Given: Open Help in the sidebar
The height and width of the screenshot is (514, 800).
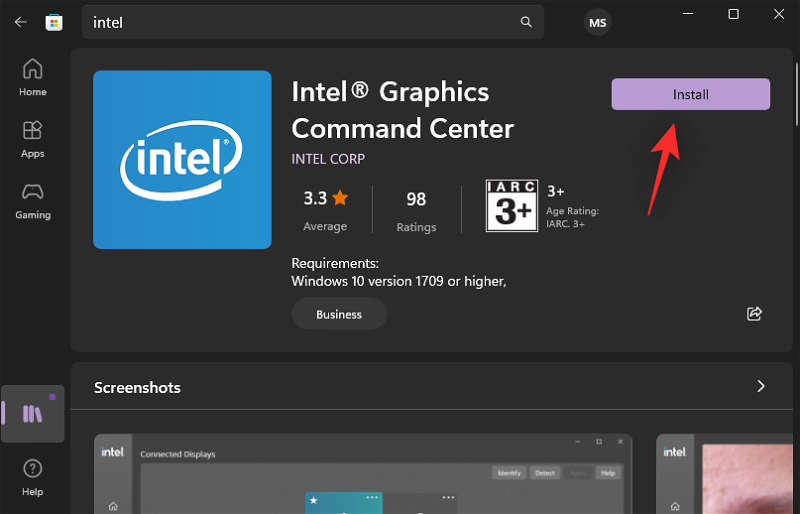Looking at the screenshot, I should 32,477.
